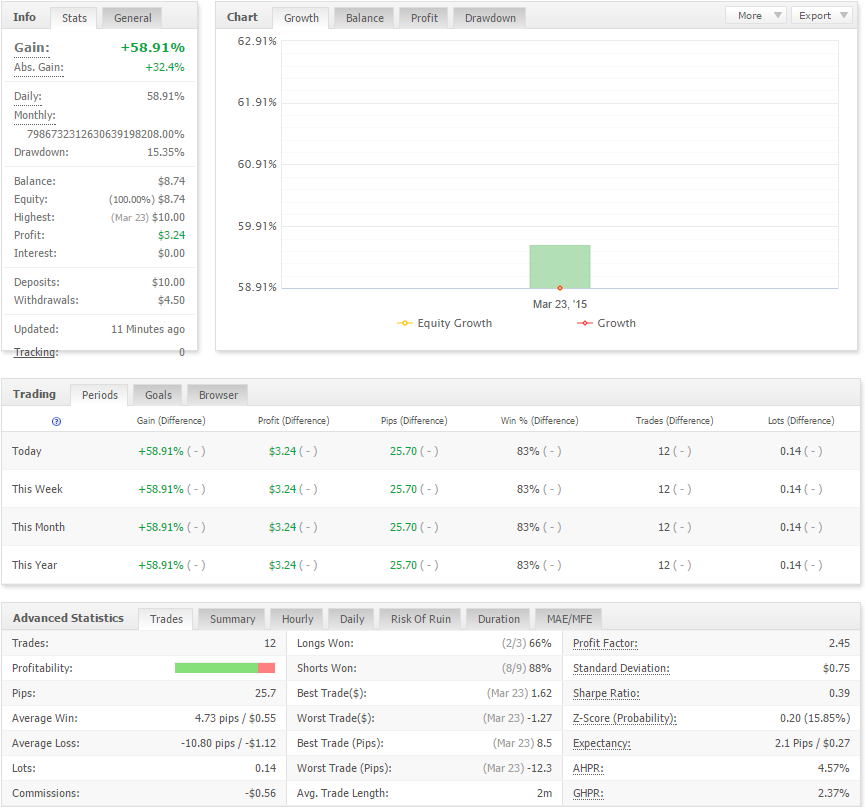Click the Win % (Difference) column header
Viewport: 865px width, 807px height.
click(540, 421)
